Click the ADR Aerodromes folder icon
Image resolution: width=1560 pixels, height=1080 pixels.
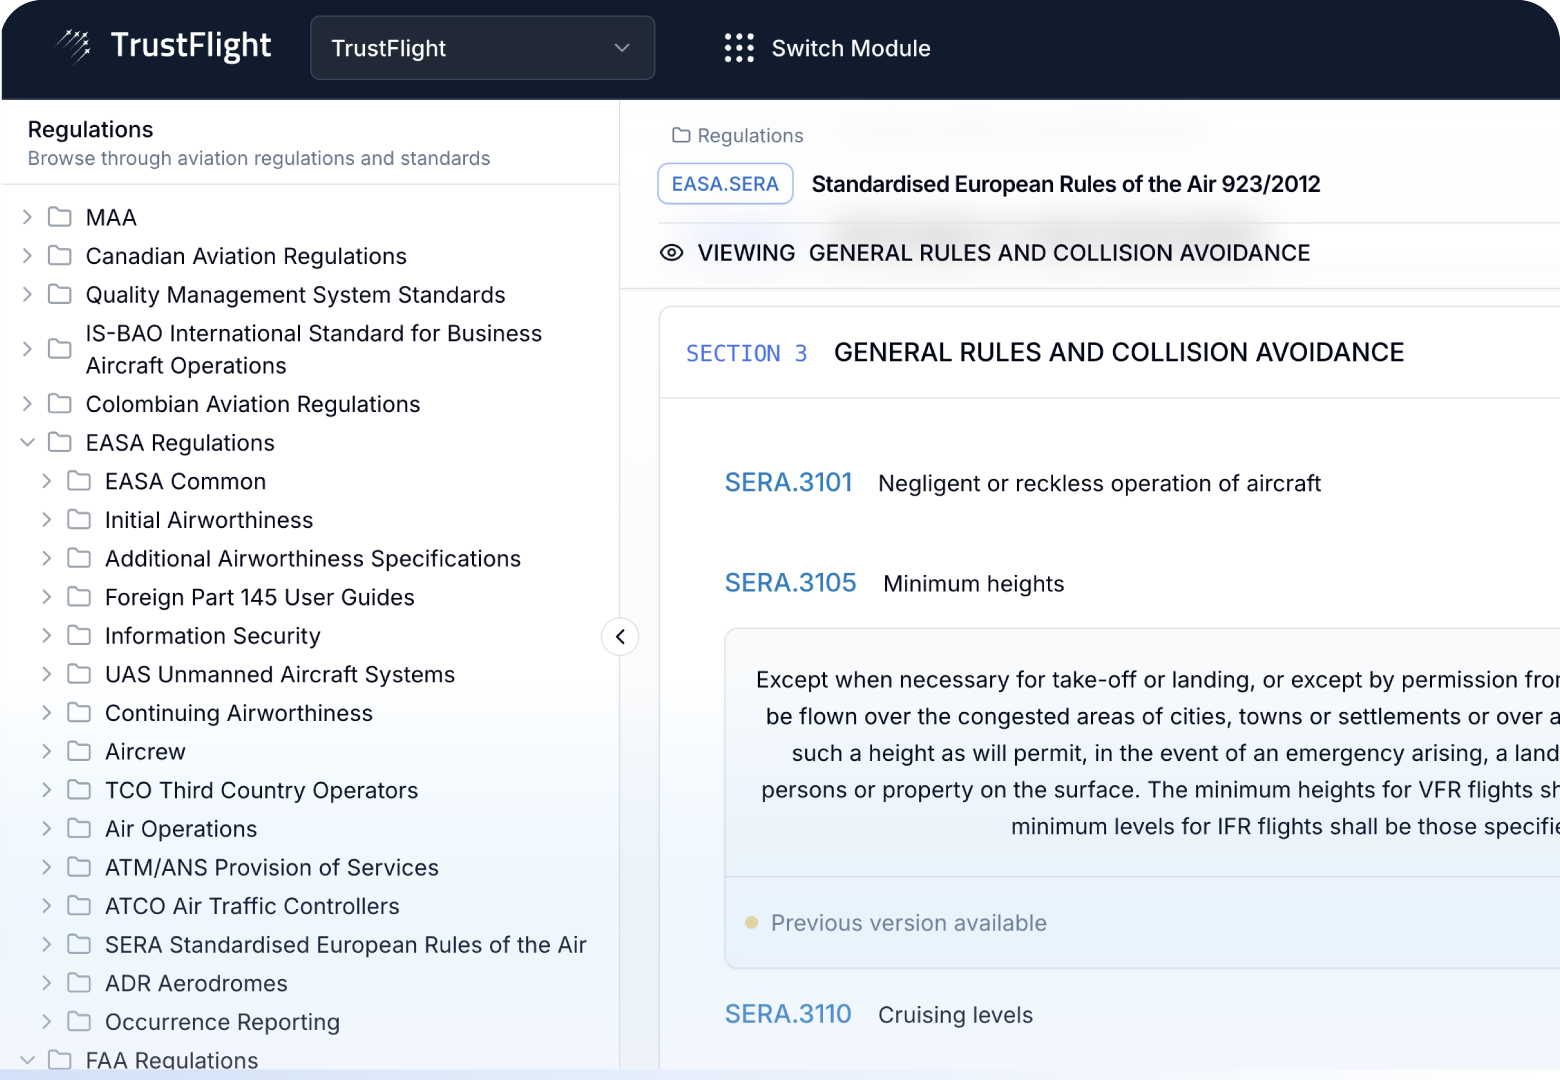pos(79,983)
